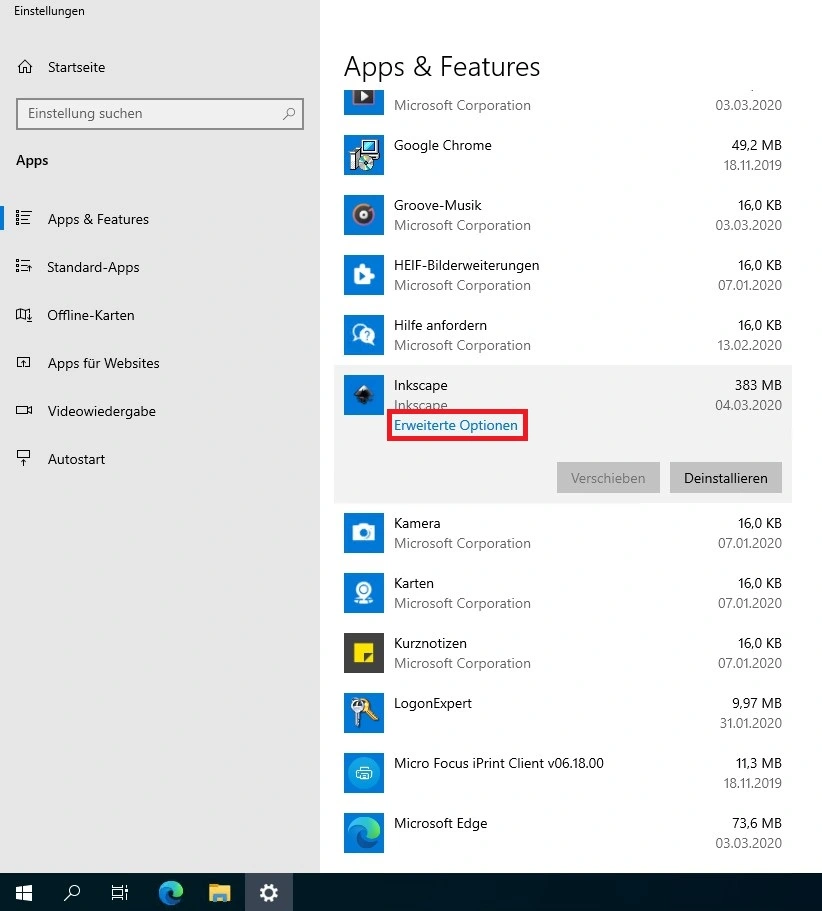Viewport: 822px width, 911px height.
Task: Click the Google Chrome app icon
Action: pyautogui.click(x=364, y=155)
